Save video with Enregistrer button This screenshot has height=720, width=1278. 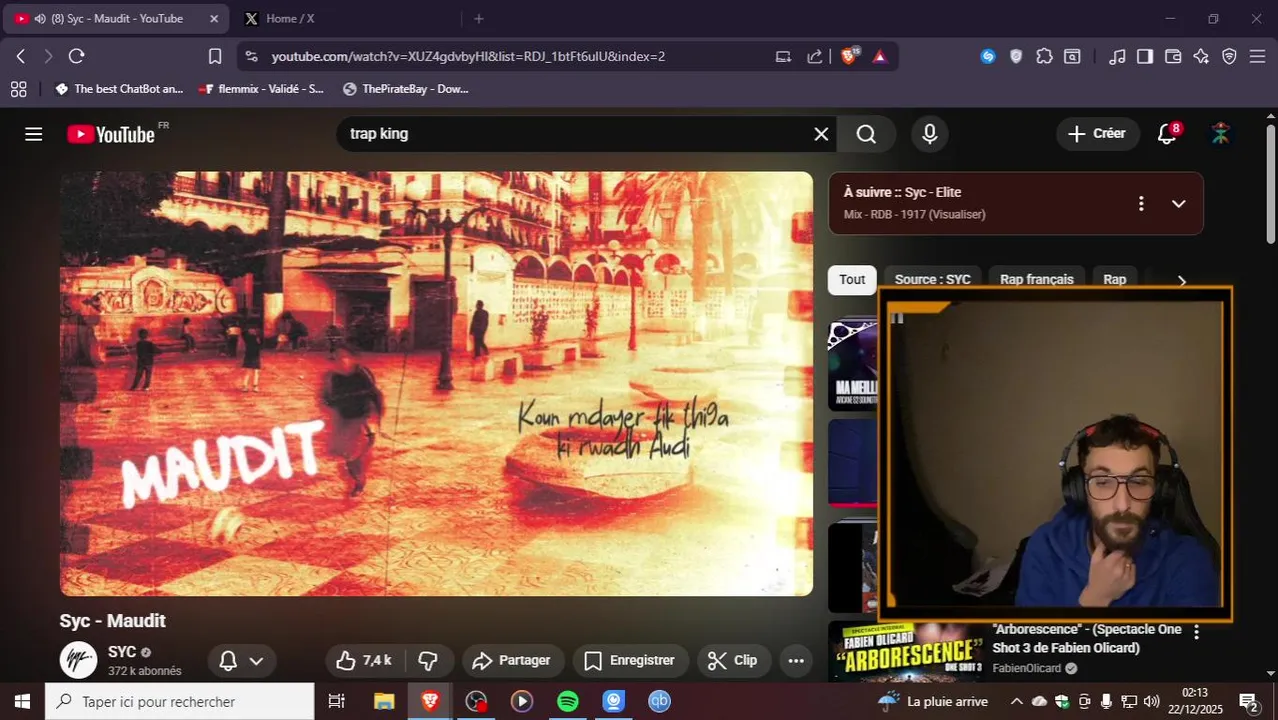(x=630, y=661)
